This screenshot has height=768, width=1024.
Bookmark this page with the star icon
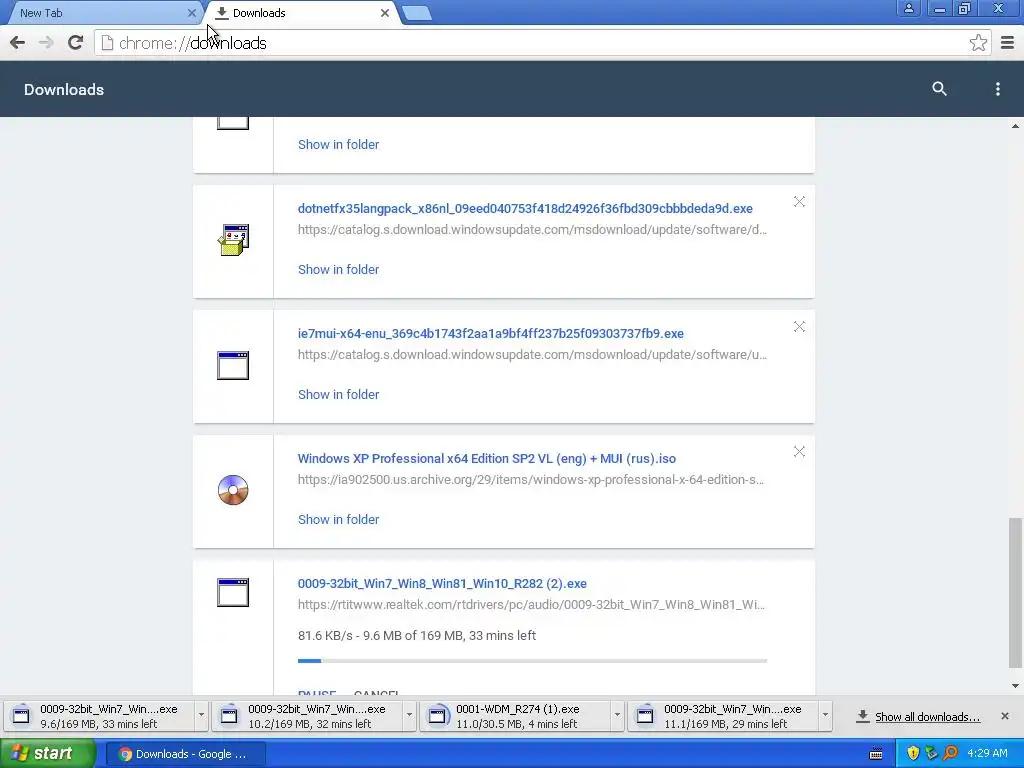(978, 43)
